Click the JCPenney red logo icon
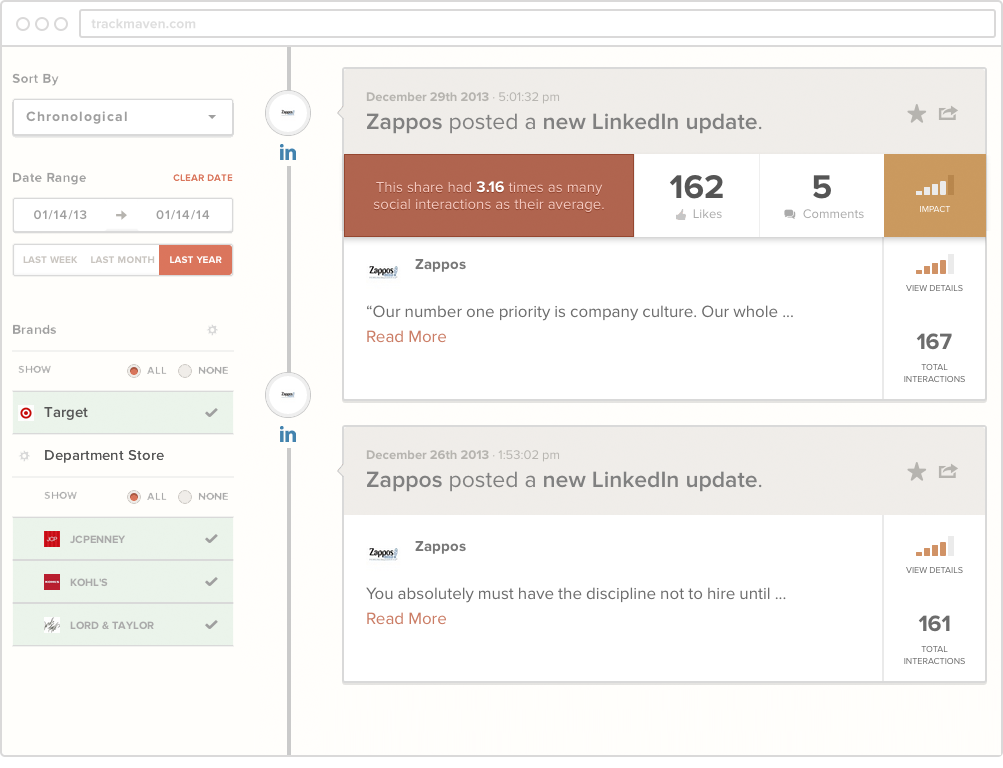Image resolution: width=1003 pixels, height=768 pixels. point(52,539)
